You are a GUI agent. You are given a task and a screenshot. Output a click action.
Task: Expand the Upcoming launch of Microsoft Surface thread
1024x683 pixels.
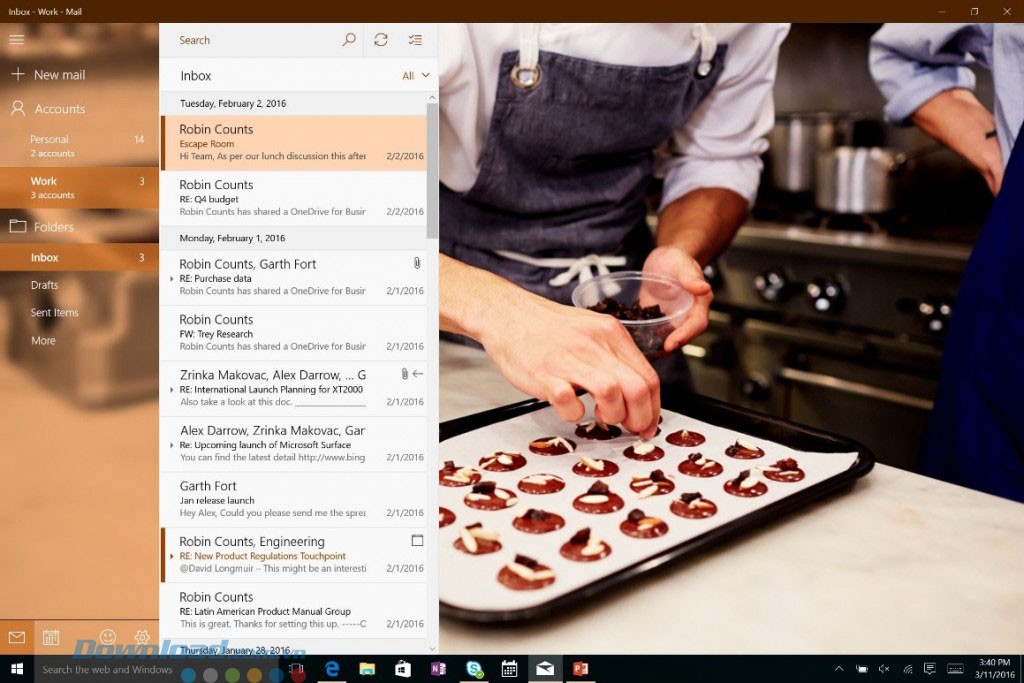(x=172, y=445)
